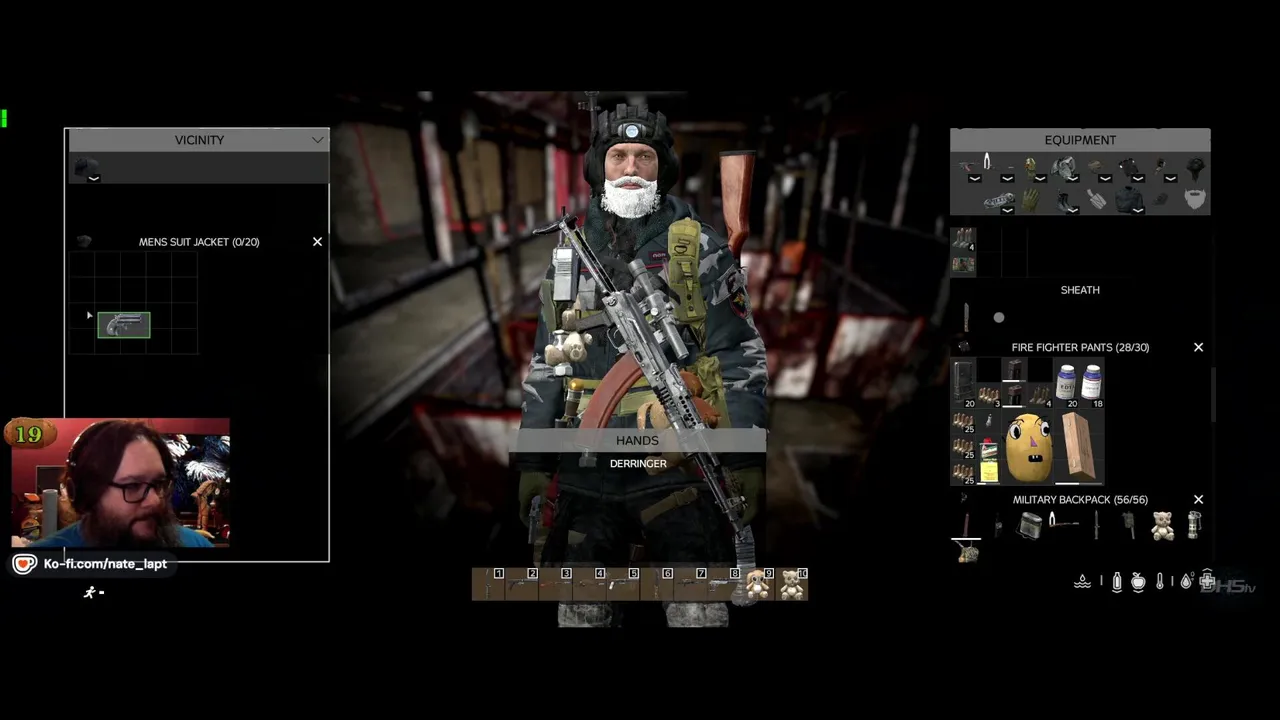This screenshot has height=720, width=1280.
Task: Select the black boots in Equipment
Action: click(1066, 201)
